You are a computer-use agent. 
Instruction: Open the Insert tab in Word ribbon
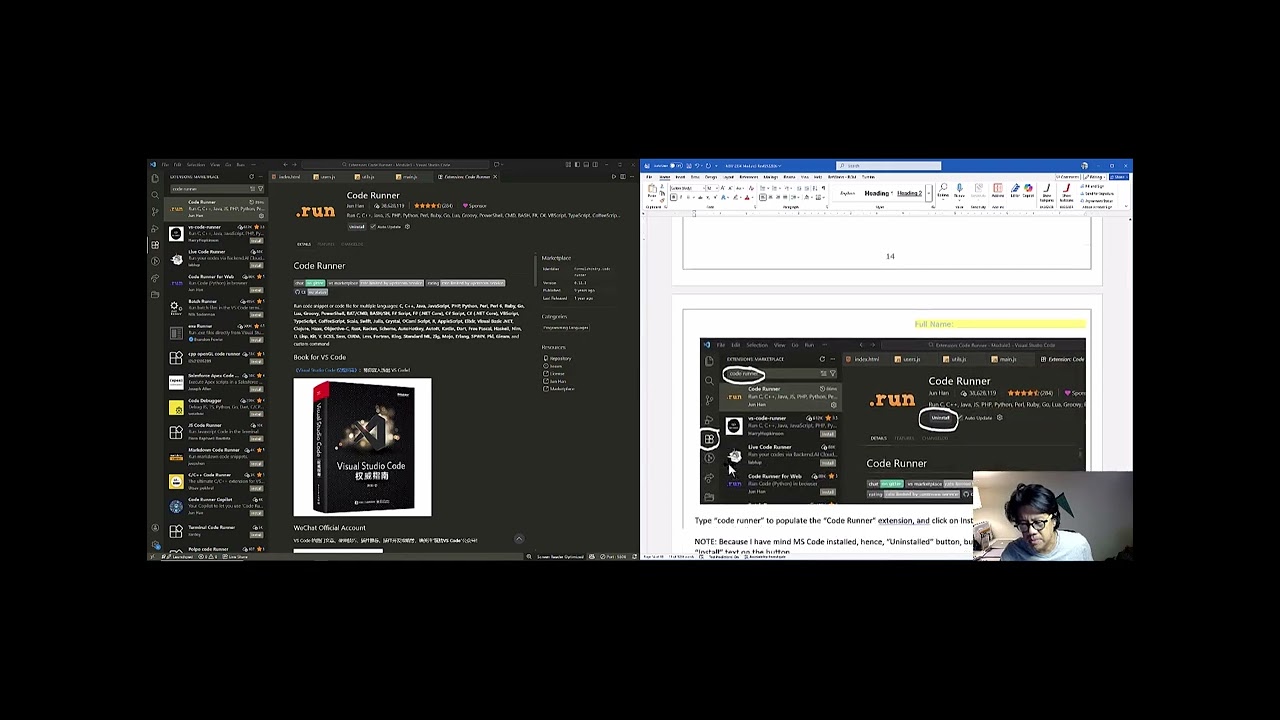coord(680,177)
